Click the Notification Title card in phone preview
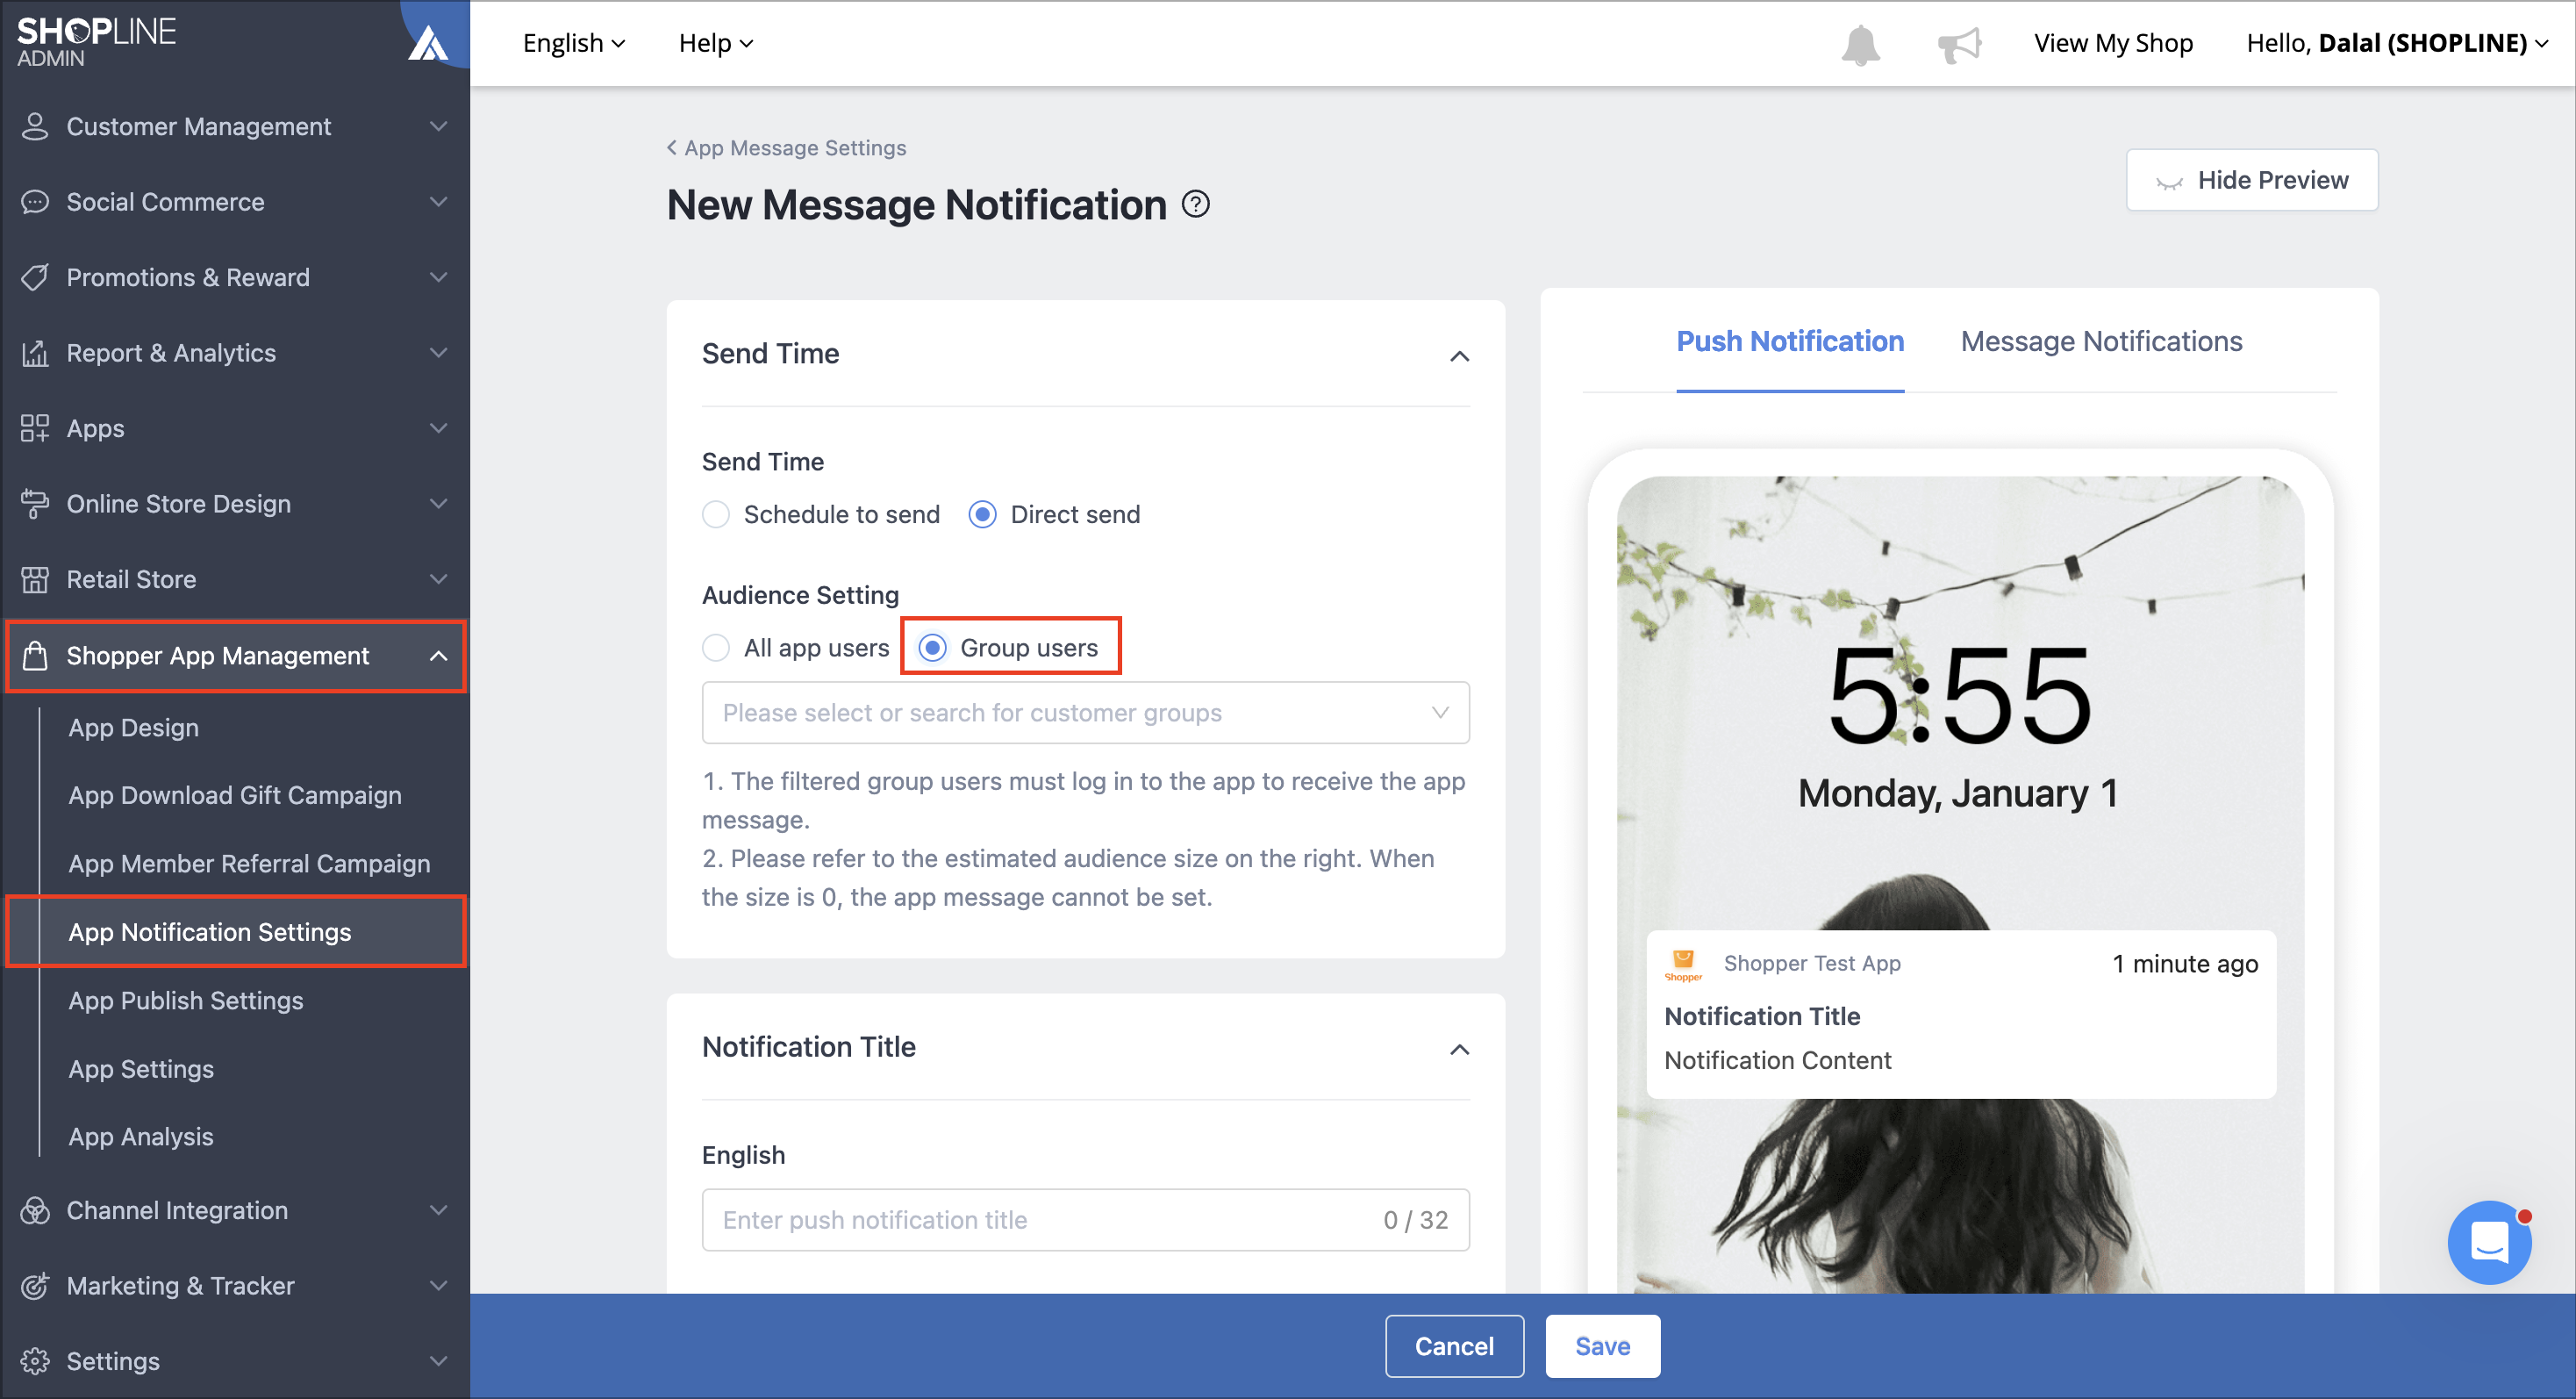This screenshot has height=1399, width=2576. pyautogui.click(x=1960, y=1014)
